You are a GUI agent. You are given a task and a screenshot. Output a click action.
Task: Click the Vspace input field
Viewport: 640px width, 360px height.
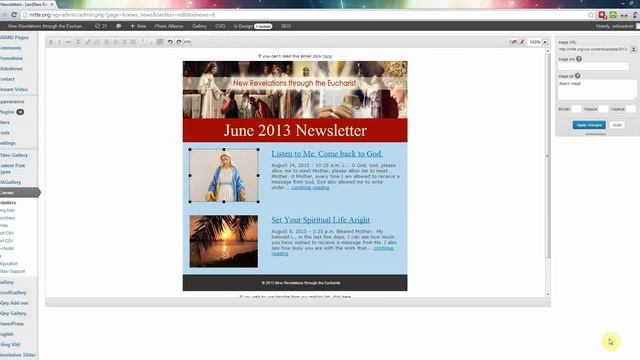[631, 109]
